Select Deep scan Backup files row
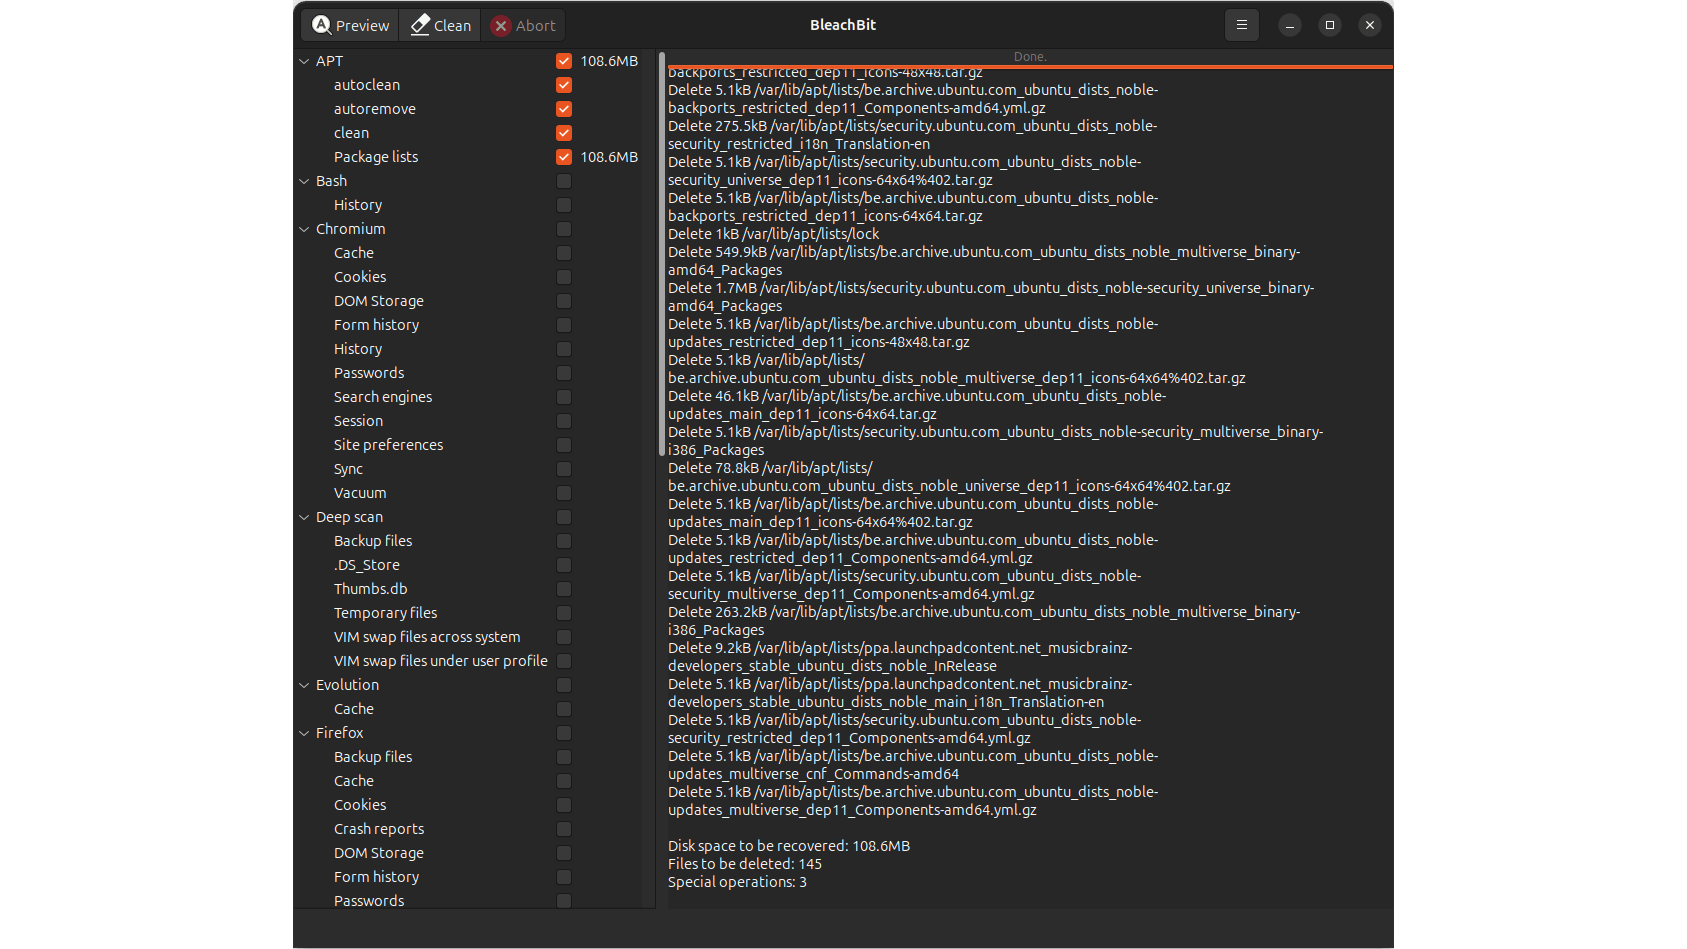Image resolution: width=1687 pixels, height=949 pixels. point(373,541)
